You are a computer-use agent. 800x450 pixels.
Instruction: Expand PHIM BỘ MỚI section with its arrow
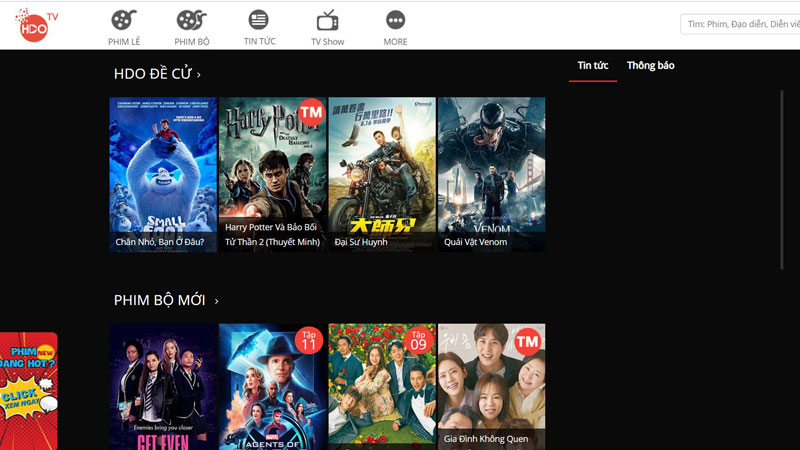216,302
